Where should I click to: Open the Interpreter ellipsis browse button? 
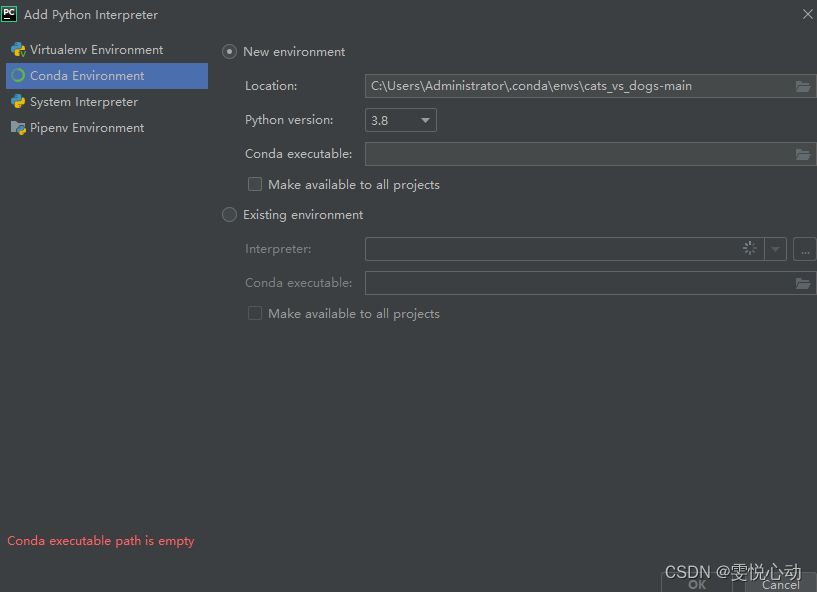click(x=805, y=249)
